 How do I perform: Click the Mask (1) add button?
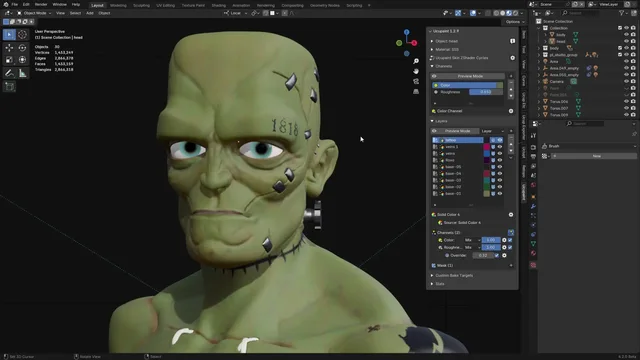[511, 265]
